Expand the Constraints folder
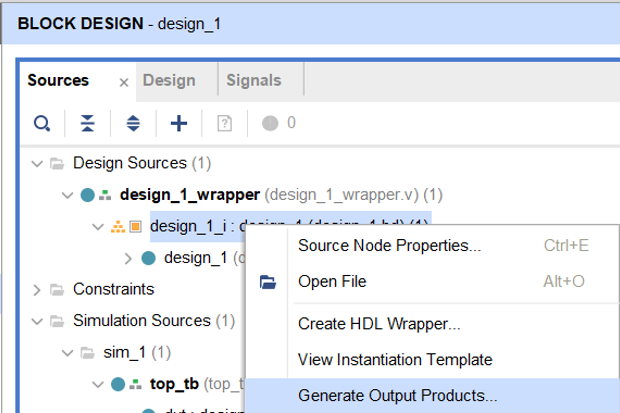Viewport: 620px width, 413px height. tap(38, 290)
